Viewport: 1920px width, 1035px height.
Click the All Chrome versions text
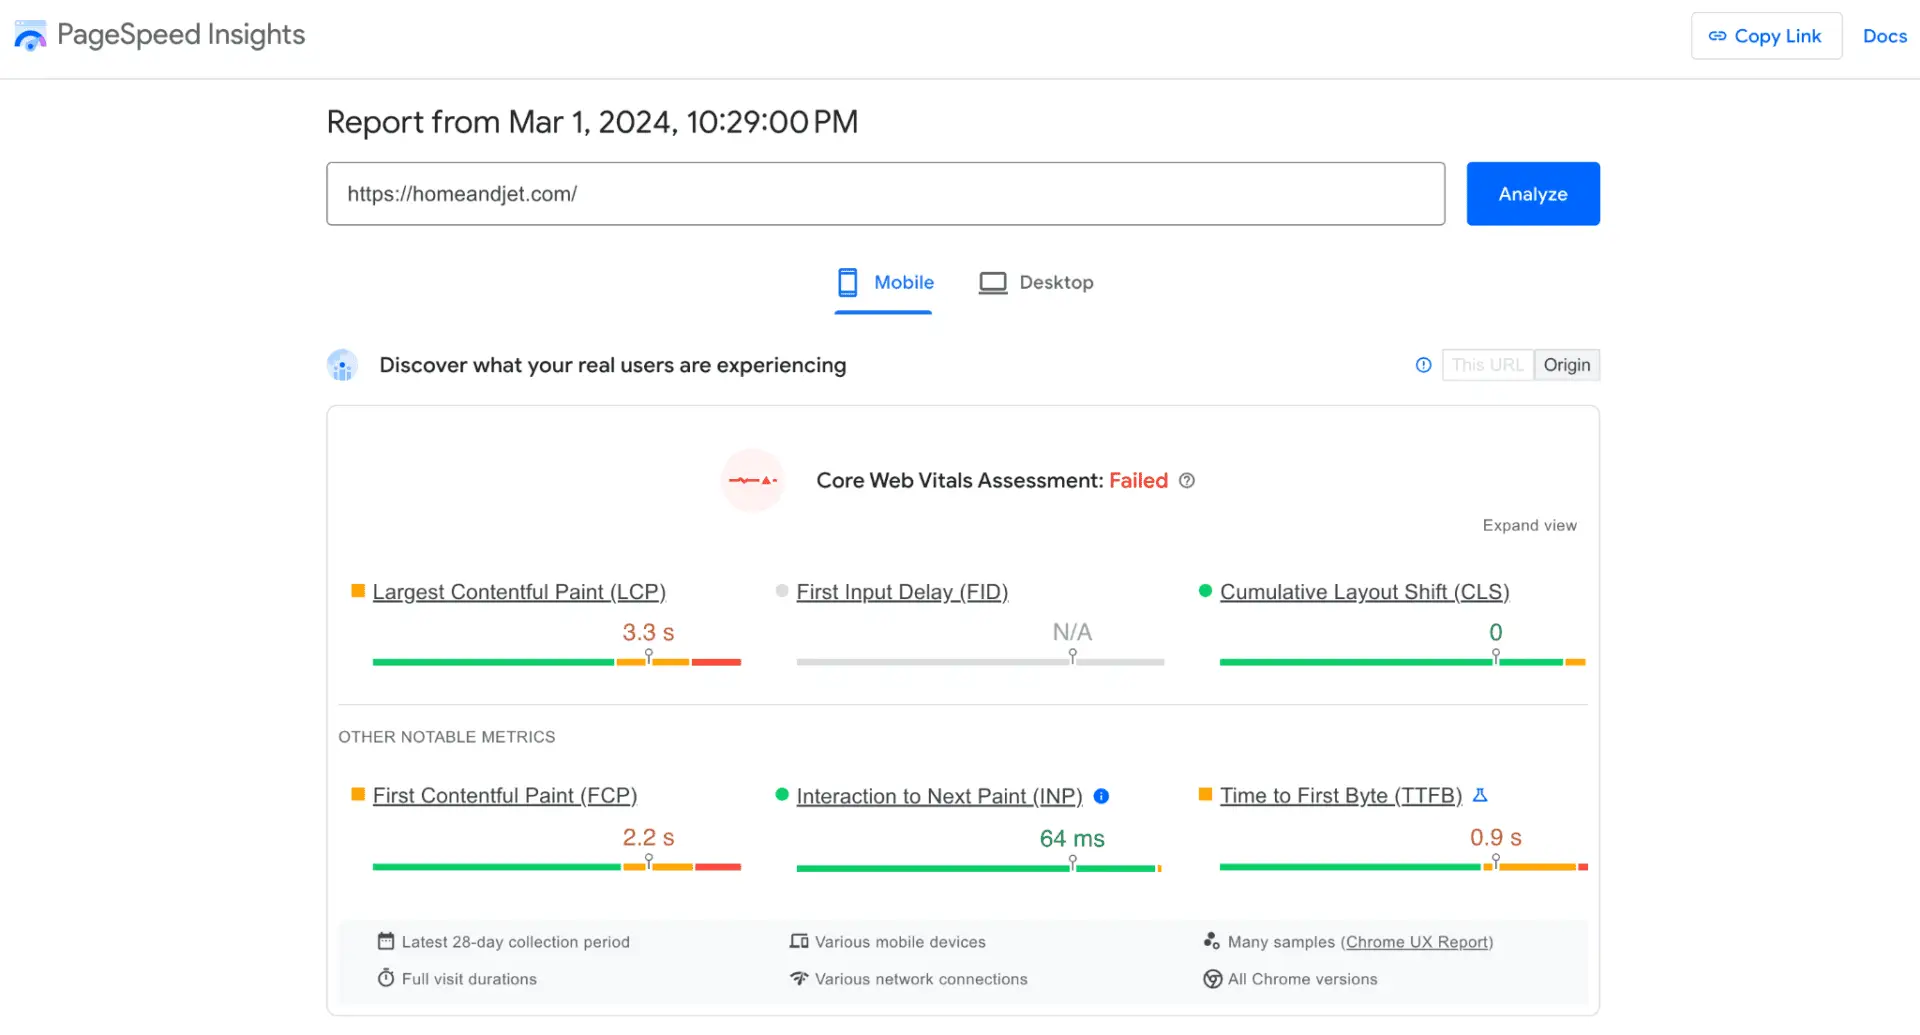(1303, 979)
